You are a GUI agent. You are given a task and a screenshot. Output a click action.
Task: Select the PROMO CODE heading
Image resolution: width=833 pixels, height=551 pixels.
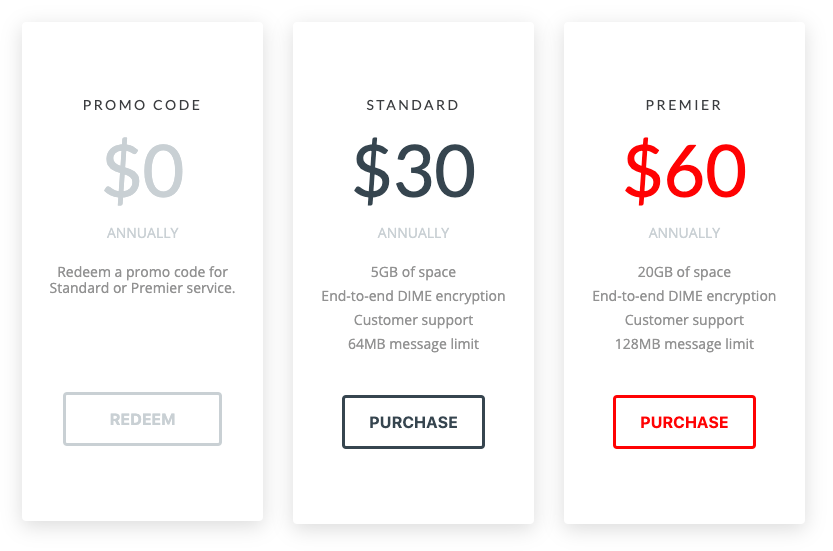(x=142, y=105)
